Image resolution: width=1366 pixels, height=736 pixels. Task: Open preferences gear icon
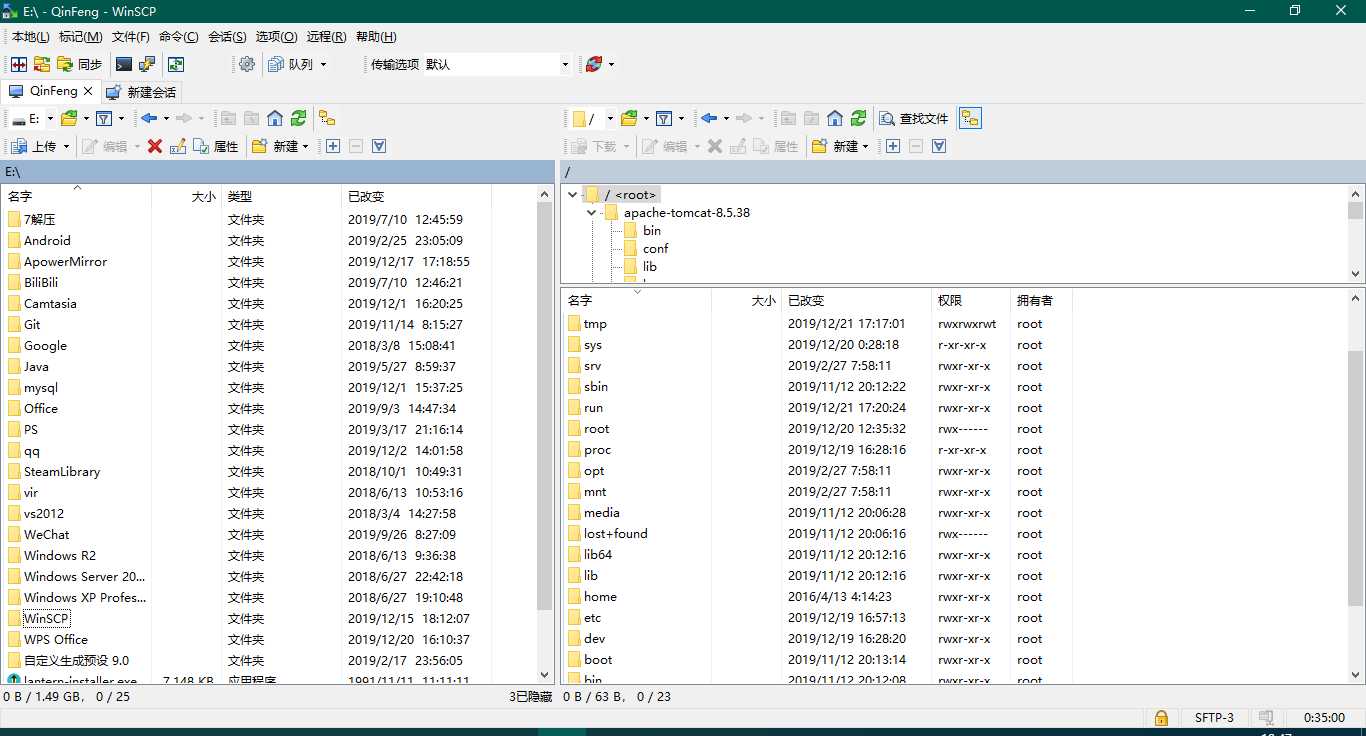(x=247, y=64)
